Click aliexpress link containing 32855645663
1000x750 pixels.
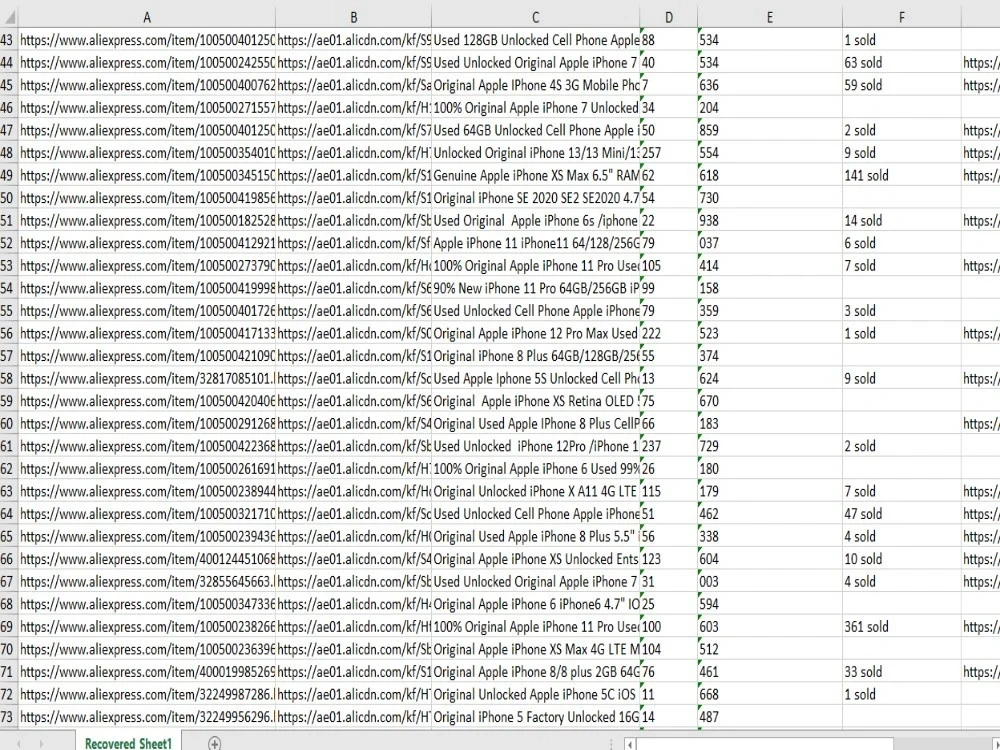point(147,582)
